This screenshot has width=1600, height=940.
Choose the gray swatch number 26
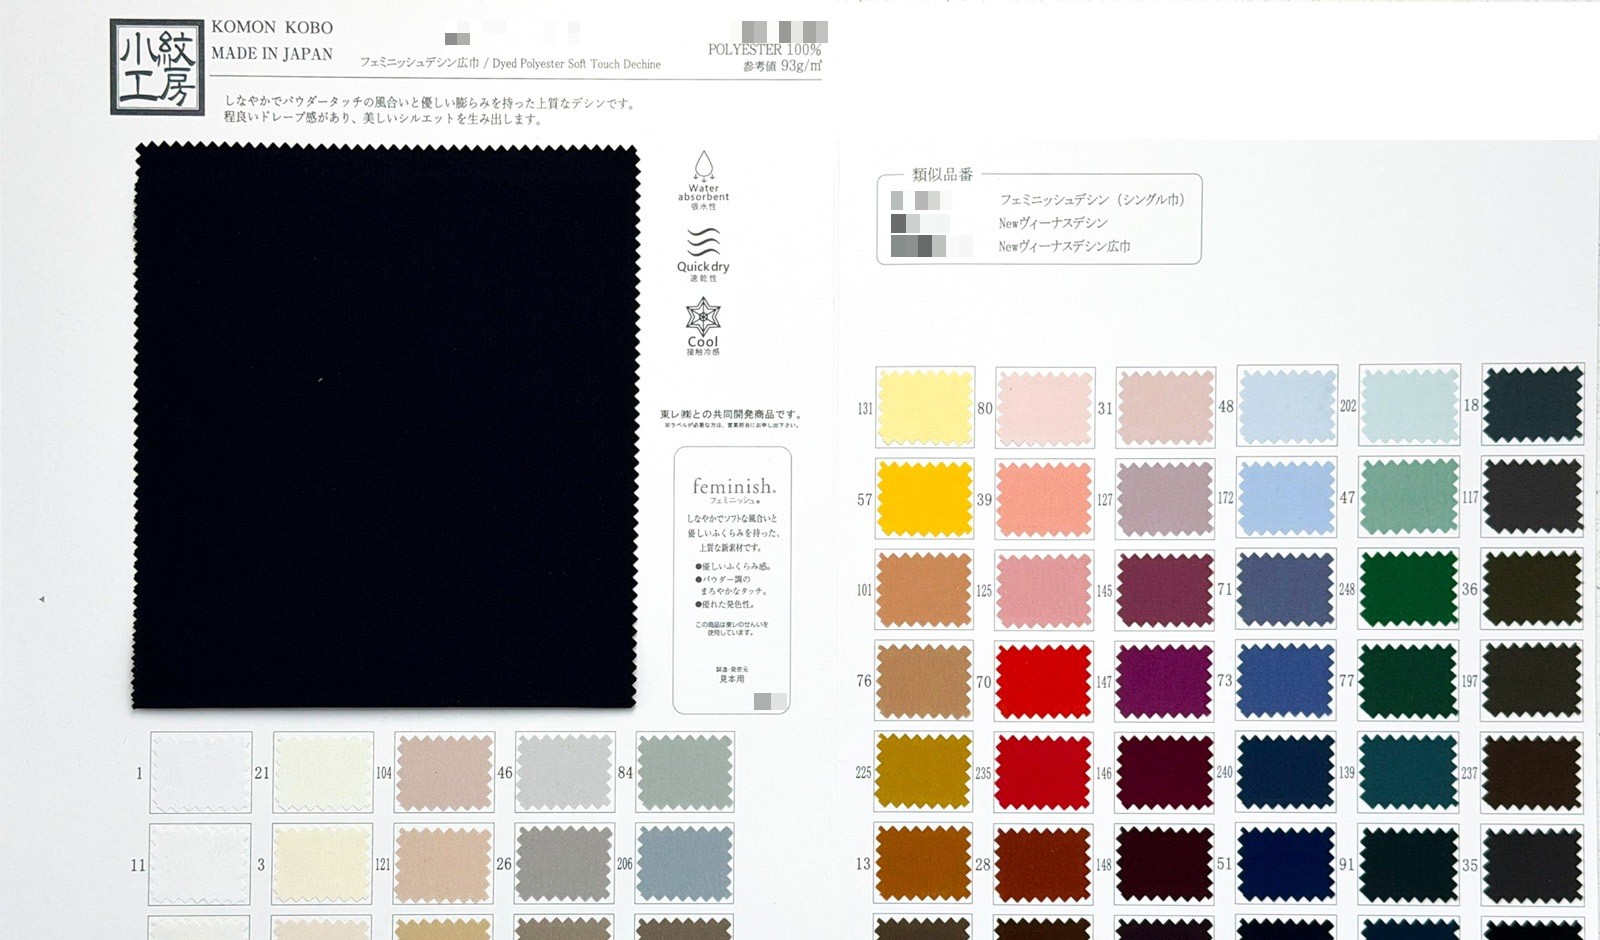pyautogui.click(x=564, y=863)
